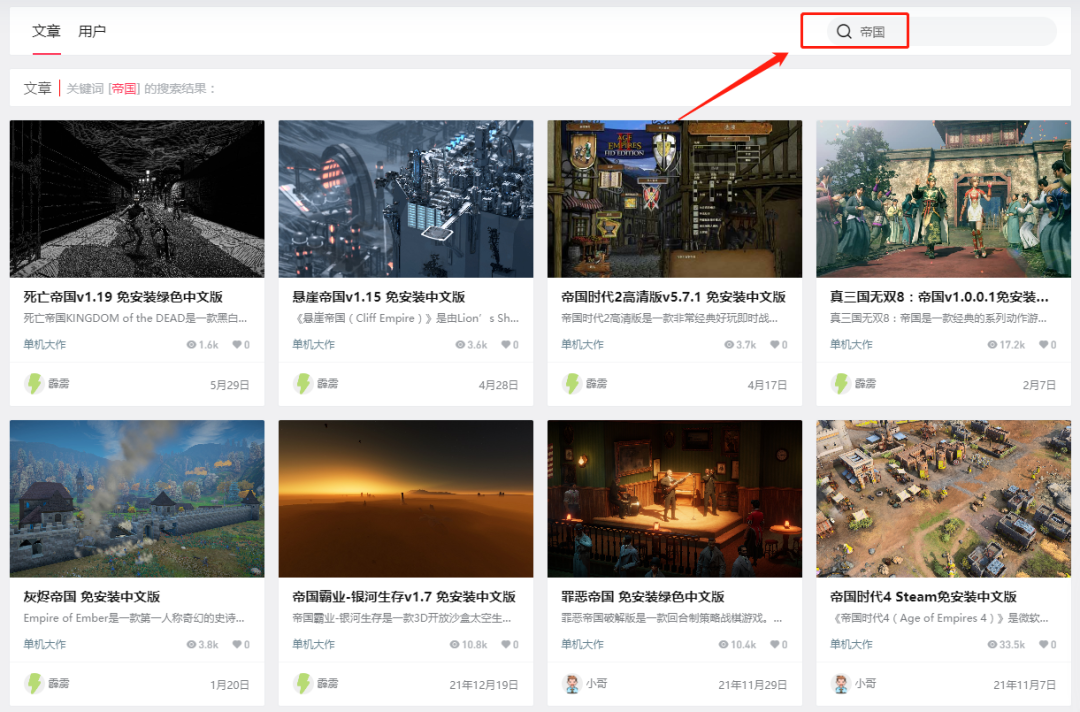Screen dimensions: 1080x712
Task: Click author avatar on 灰烬帝国 card
Action: [x=34, y=683]
